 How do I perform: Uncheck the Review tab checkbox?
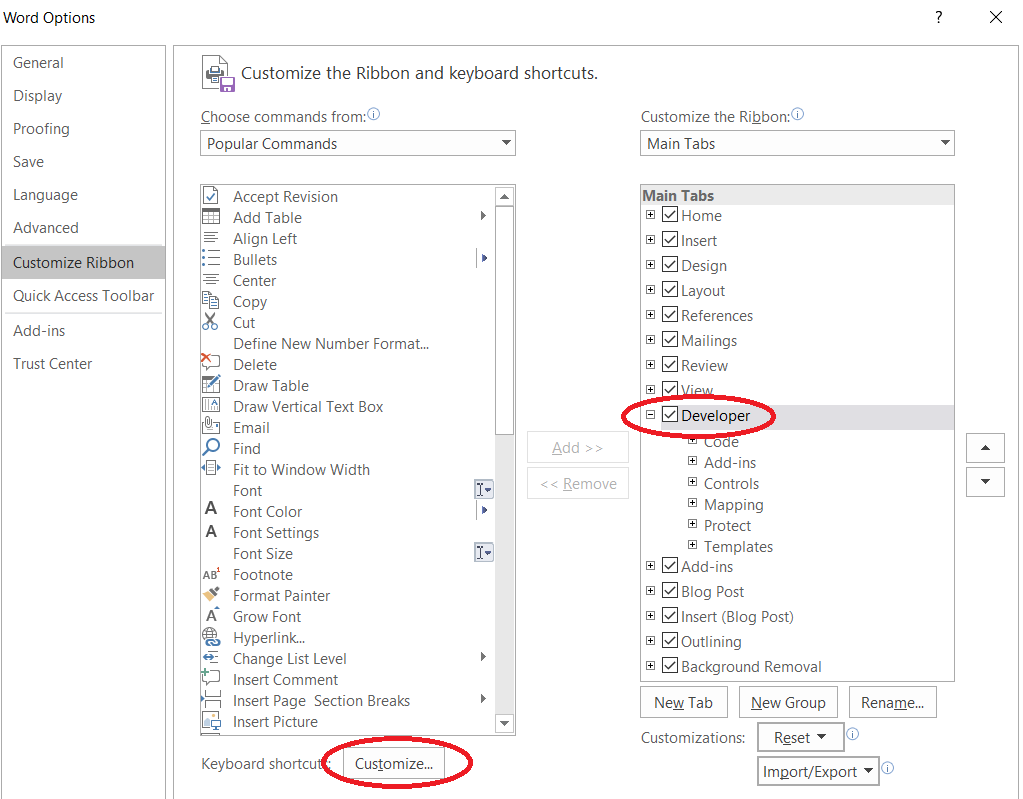670,364
